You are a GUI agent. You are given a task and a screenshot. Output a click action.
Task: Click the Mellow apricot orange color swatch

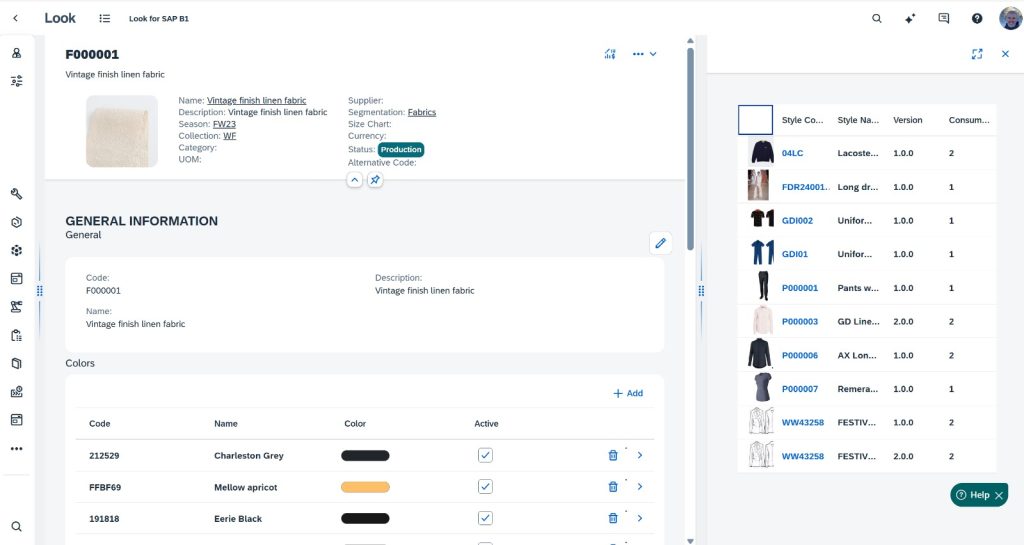tap(365, 487)
